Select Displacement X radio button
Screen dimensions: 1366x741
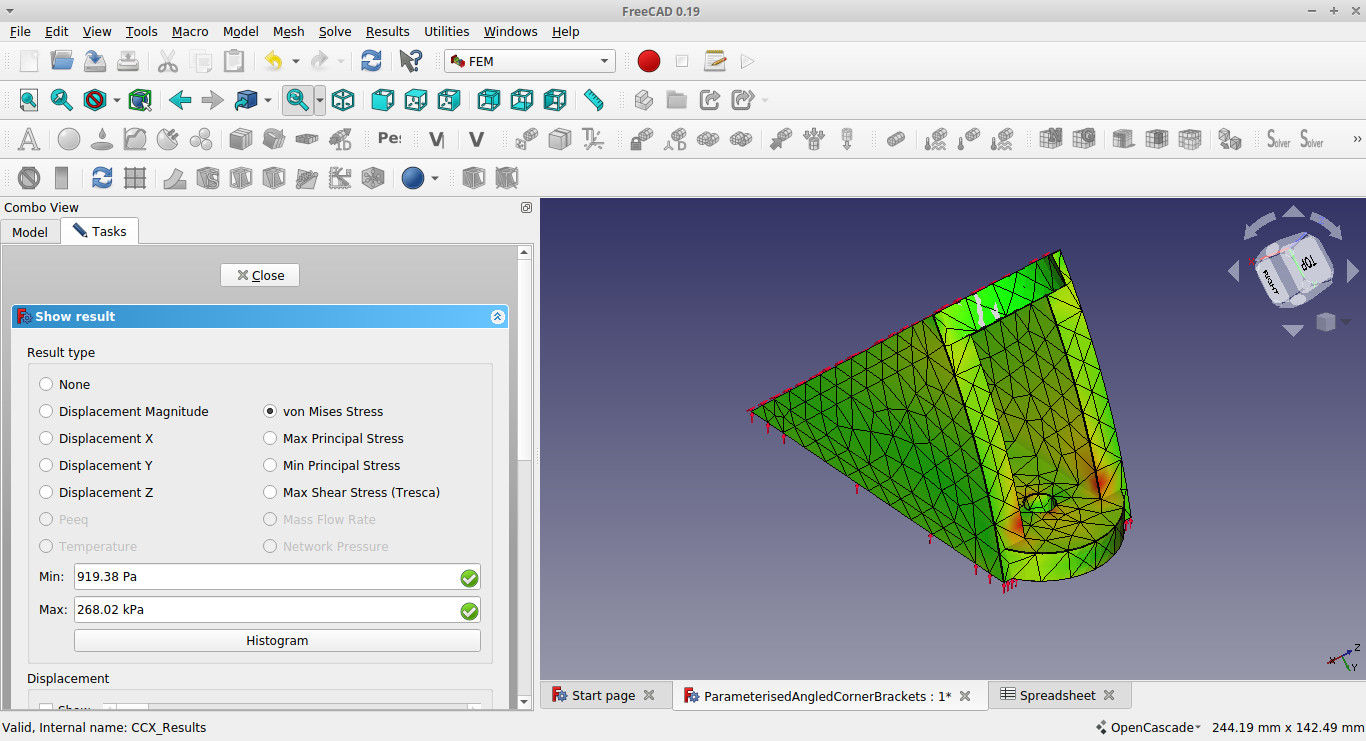click(46, 438)
